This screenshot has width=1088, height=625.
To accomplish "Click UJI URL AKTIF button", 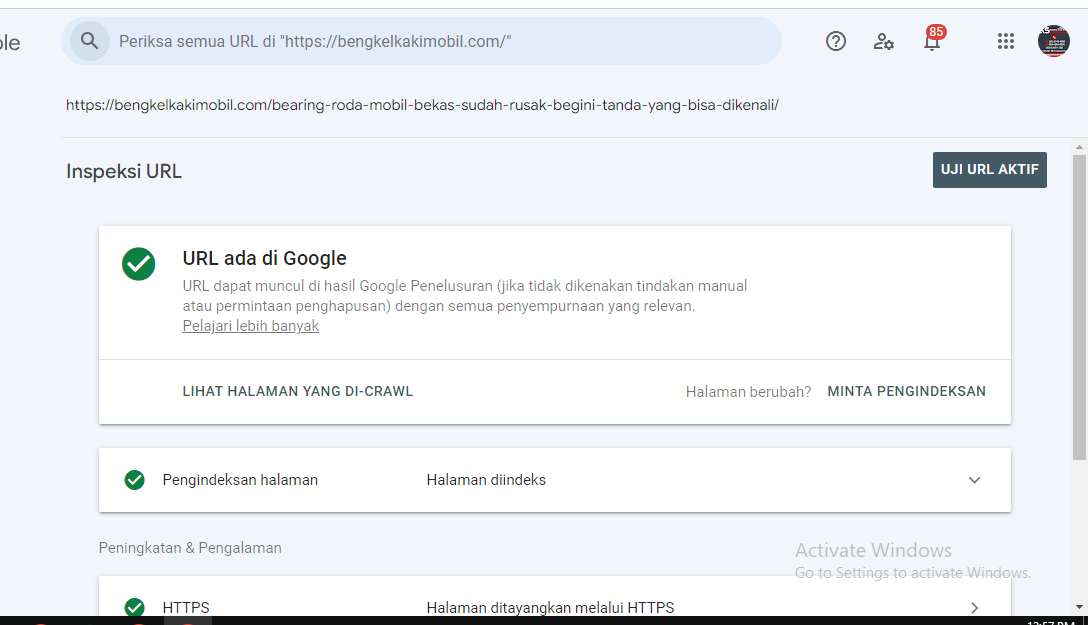I will tap(989, 170).
